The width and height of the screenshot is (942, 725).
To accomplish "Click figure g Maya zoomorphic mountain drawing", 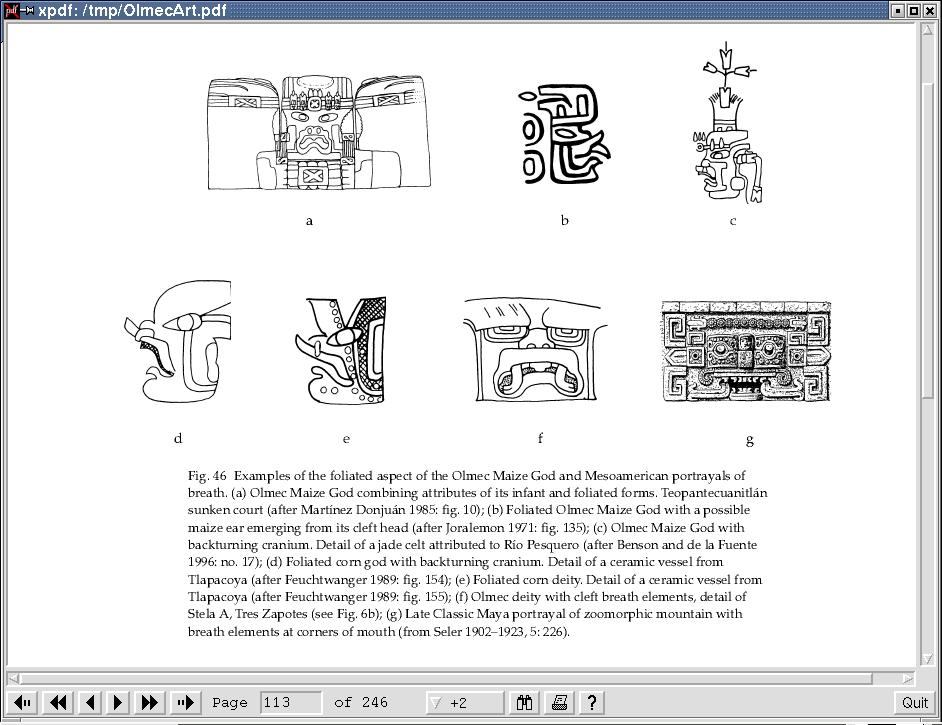I will [746, 351].
